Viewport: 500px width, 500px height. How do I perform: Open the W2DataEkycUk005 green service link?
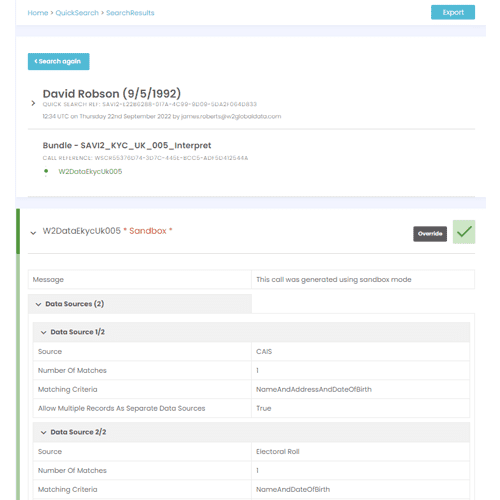point(90,171)
